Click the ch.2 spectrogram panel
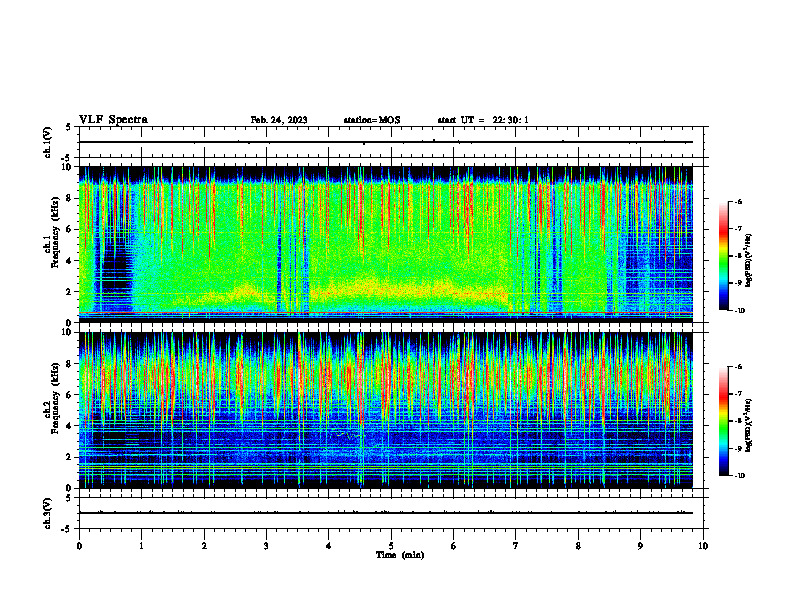The height and width of the screenshot is (612, 792). (x=386, y=410)
